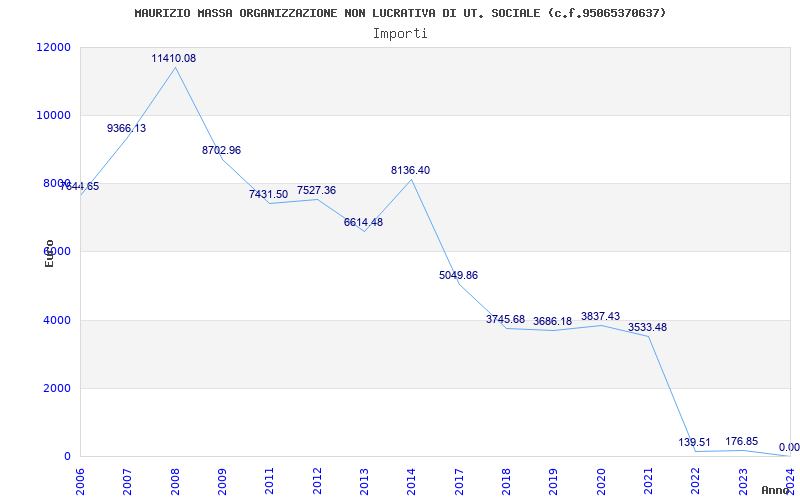Select the 7431.50 value label
Image resolution: width=800 pixels, height=500 pixels.
(268, 194)
